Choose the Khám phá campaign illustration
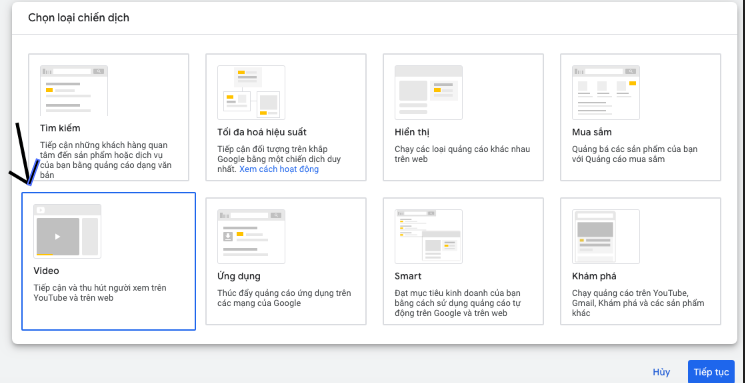The image size is (745, 383). click(606, 236)
